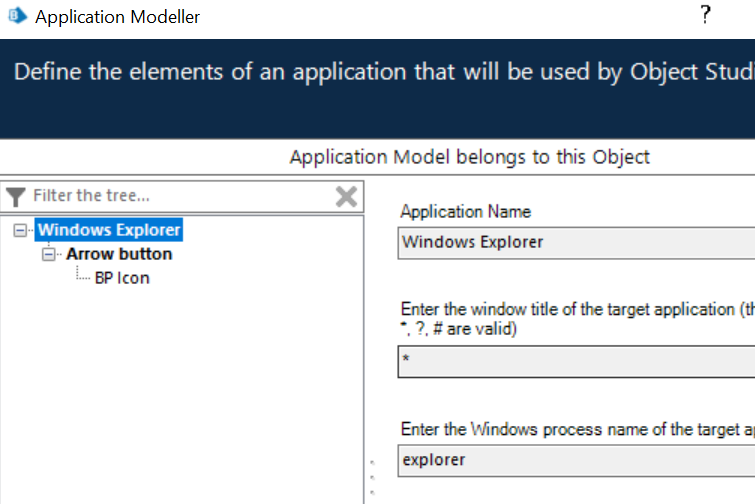Collapse the Arrow button tree node
755x504 pixels.
pos(48,254)
